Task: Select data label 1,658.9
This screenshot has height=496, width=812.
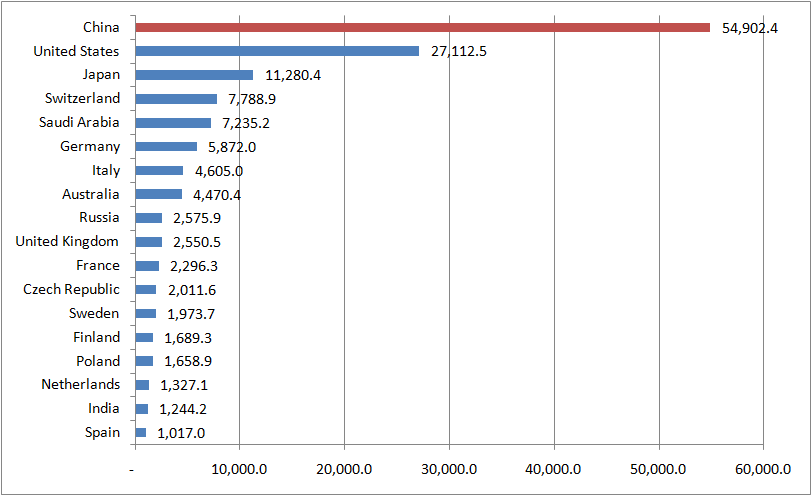Action: click(188, 361)
